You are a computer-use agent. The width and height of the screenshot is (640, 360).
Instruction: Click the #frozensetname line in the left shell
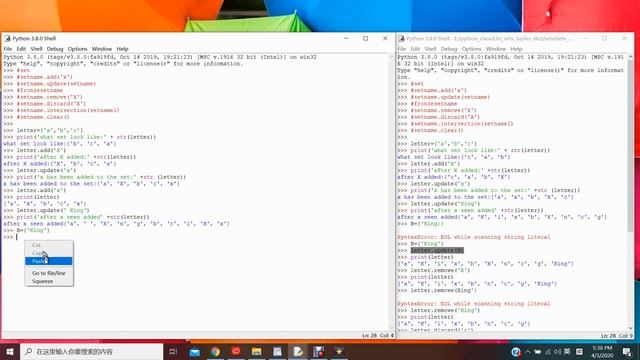40,90
